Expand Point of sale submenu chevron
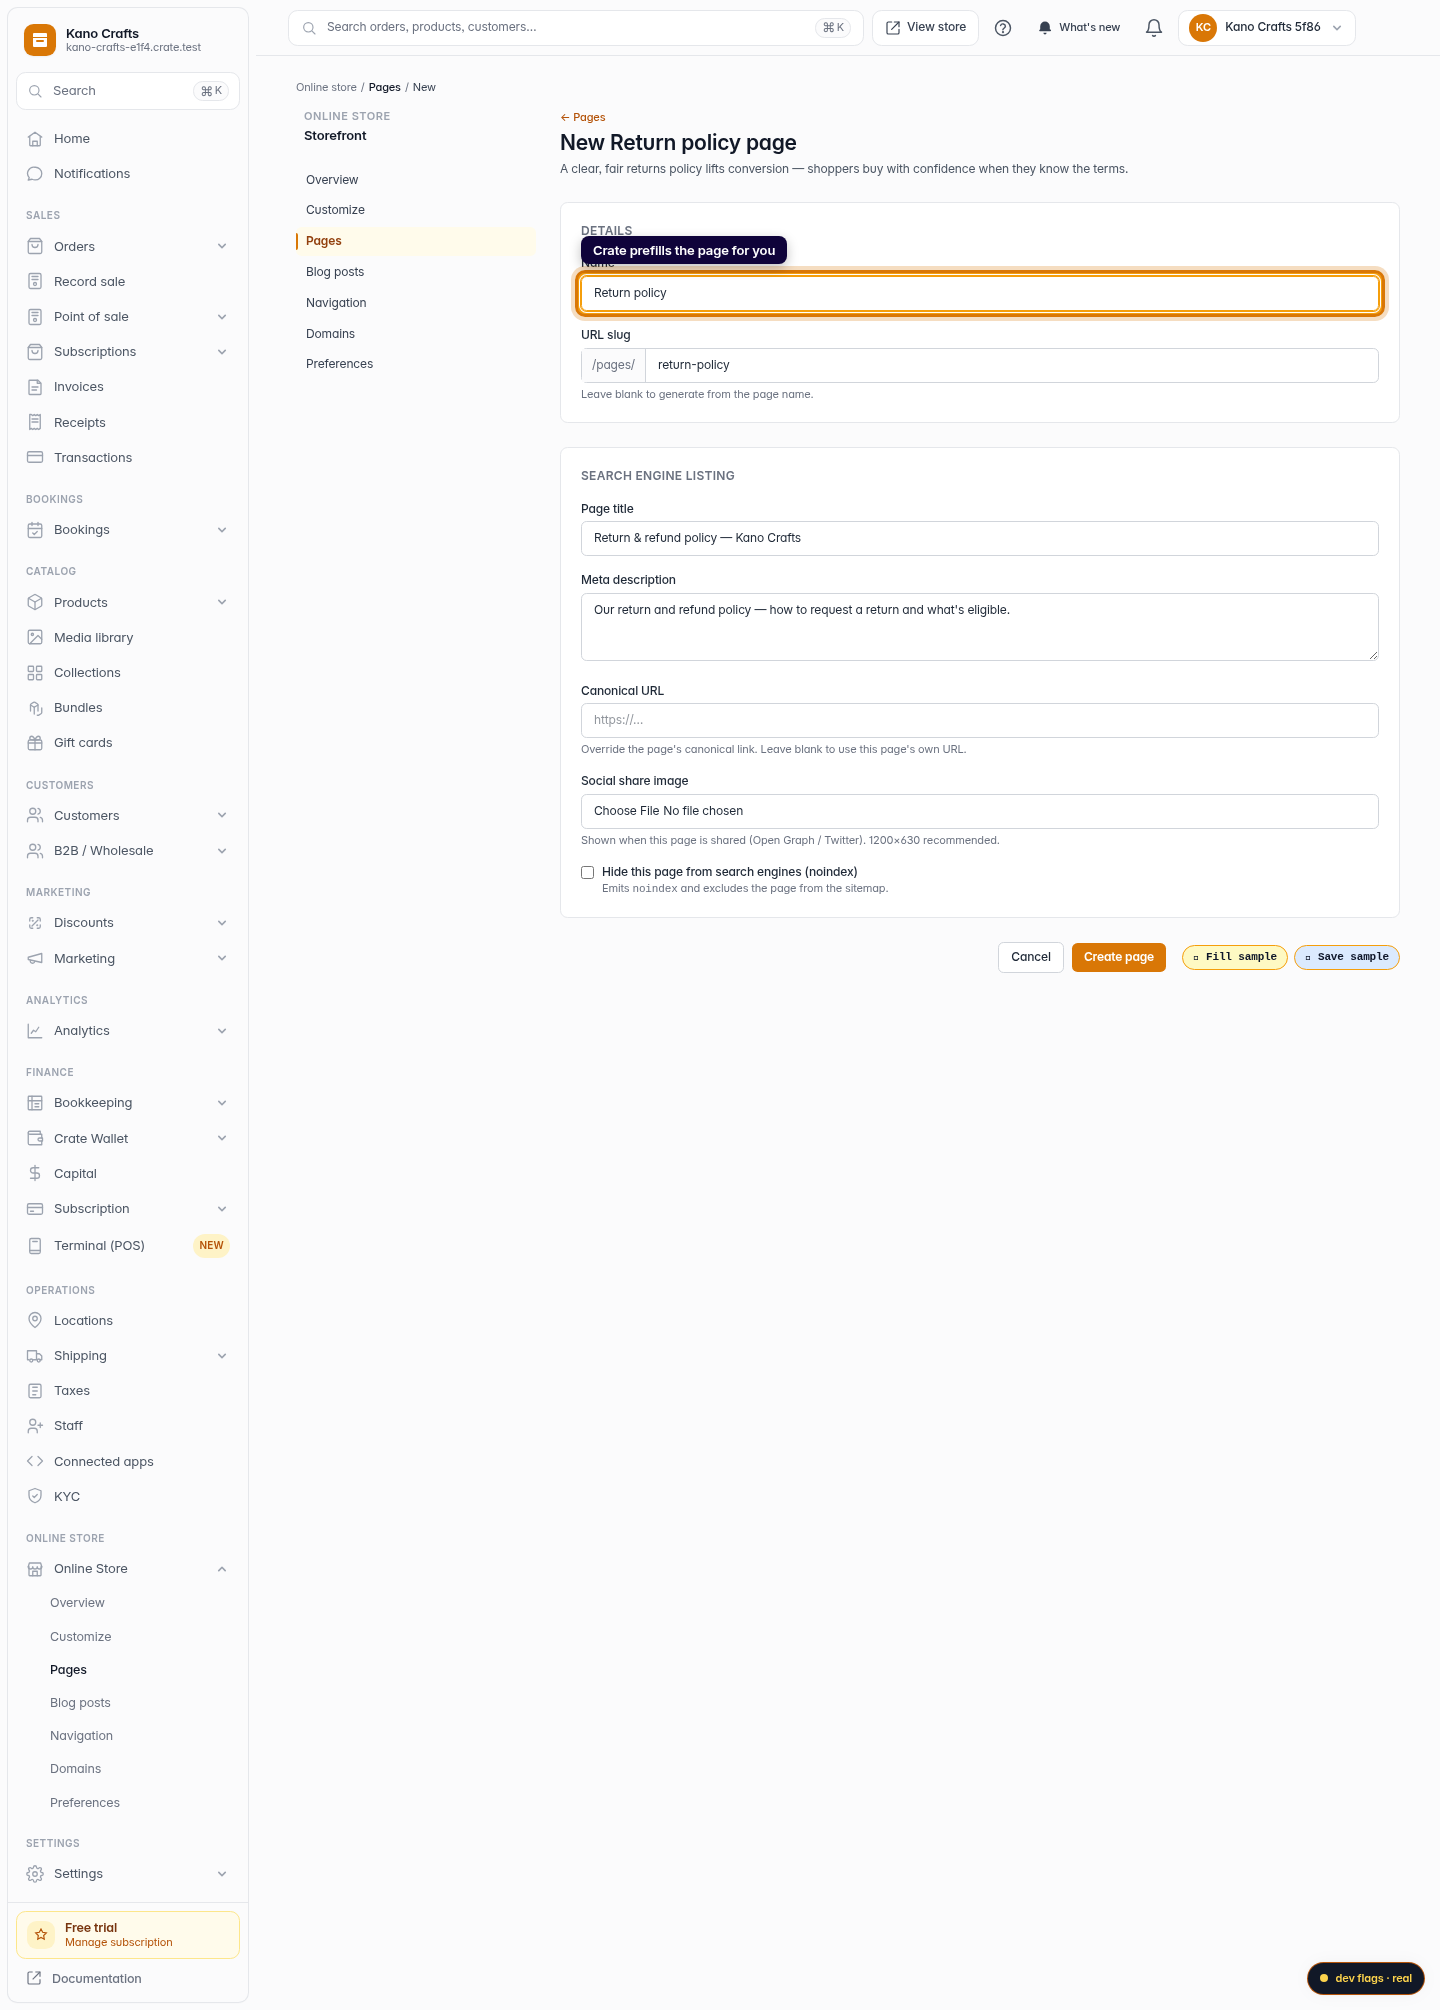 [x=222, y=317]
